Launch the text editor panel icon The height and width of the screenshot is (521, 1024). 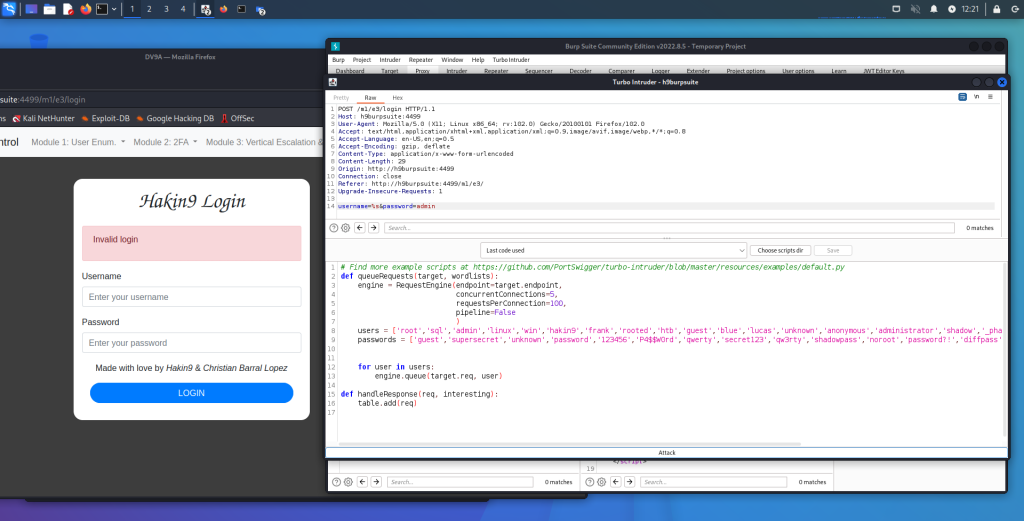(x=68, y=9)
